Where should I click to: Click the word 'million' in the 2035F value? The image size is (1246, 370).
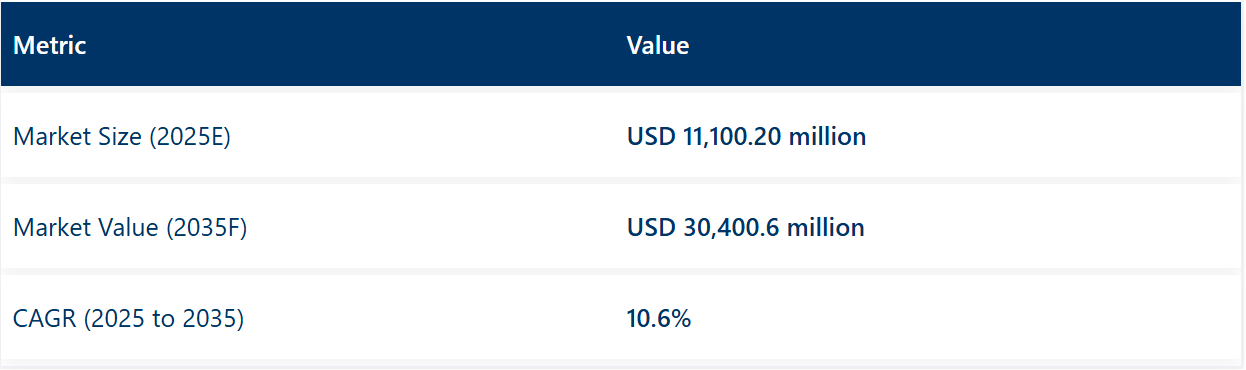pos(826,228)
